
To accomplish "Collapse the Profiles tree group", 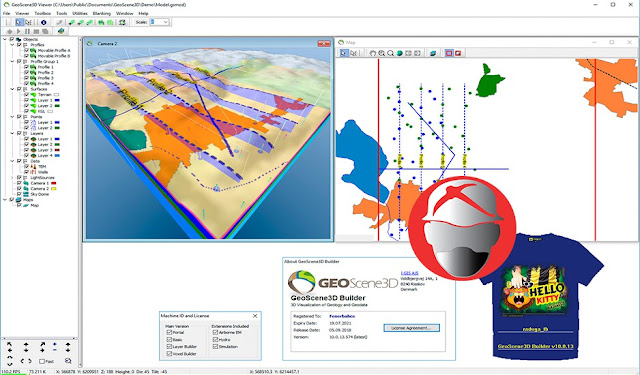I will [x=12, y=45].
